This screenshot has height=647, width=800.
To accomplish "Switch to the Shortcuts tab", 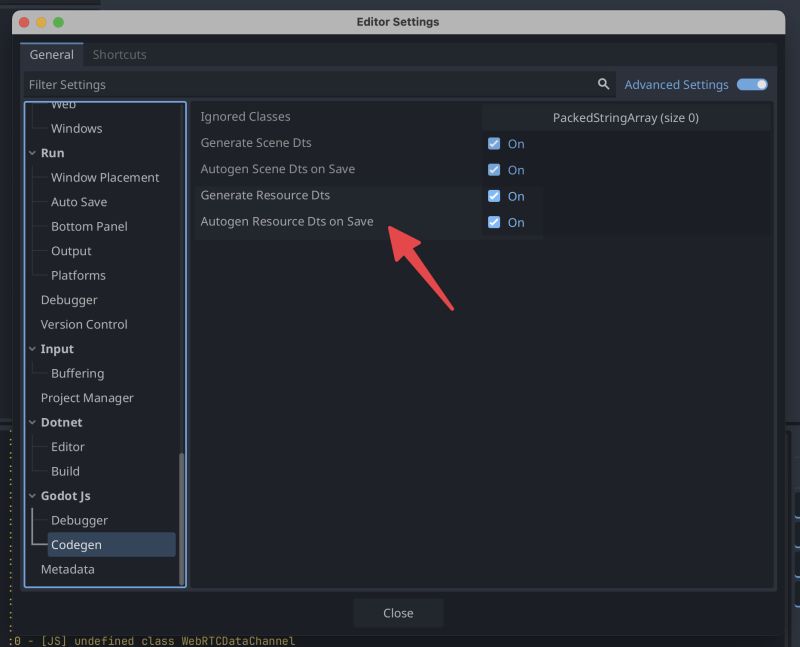I will (118, 54).
